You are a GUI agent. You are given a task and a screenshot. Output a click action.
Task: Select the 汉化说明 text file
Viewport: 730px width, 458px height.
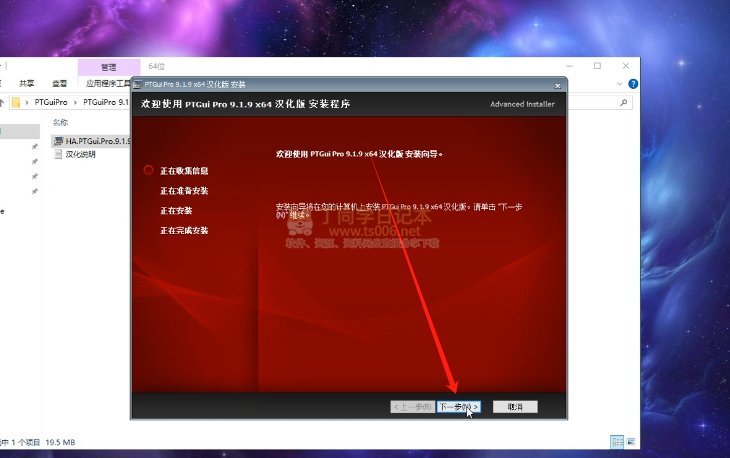point(80,154)
